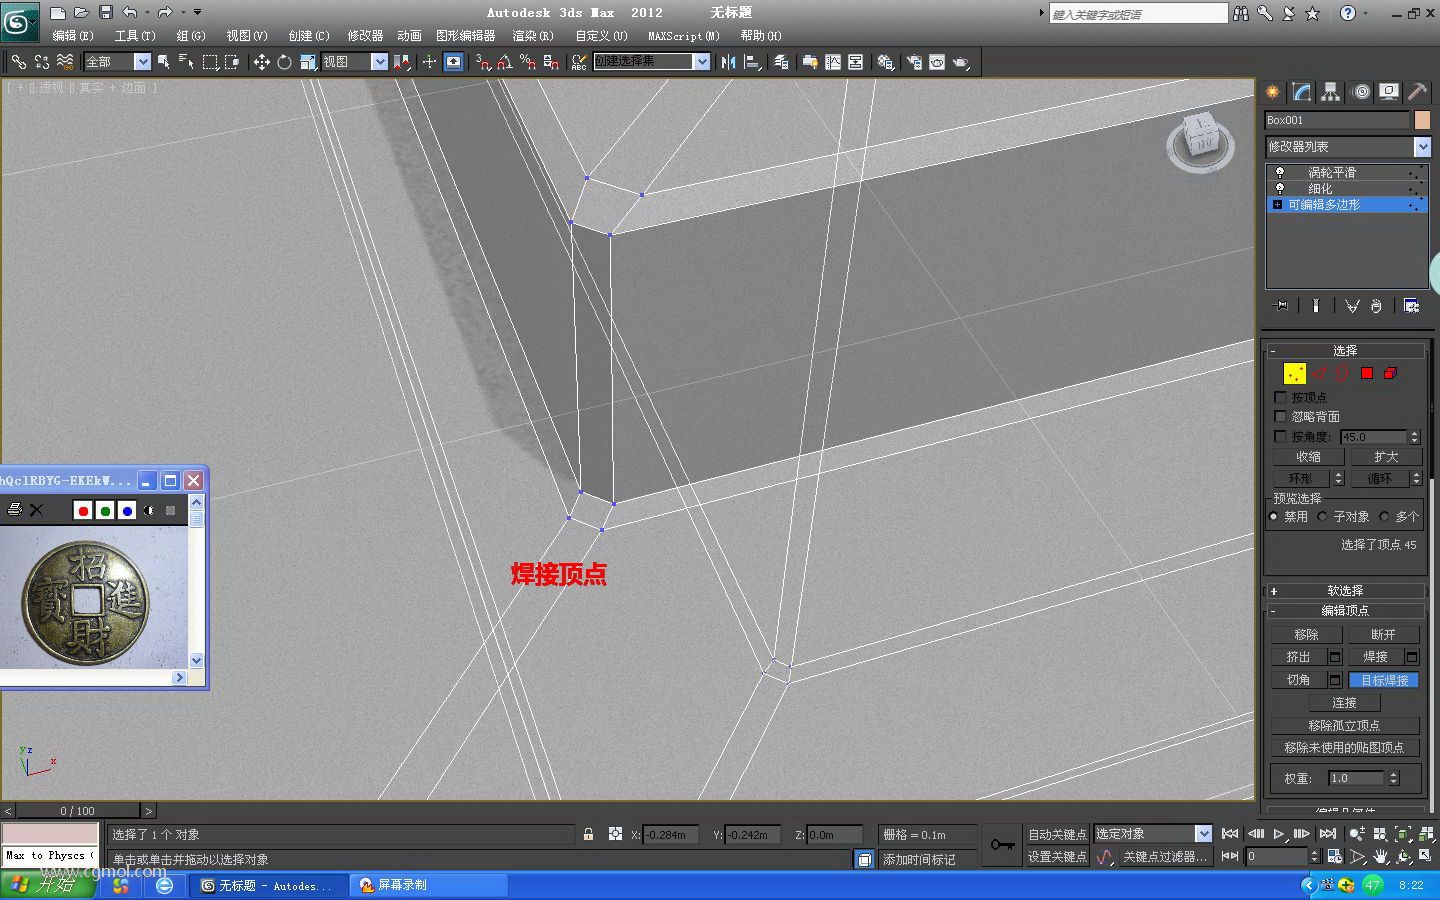
Task: Click the Box001 object color swatch
Action: point(1422,120)
